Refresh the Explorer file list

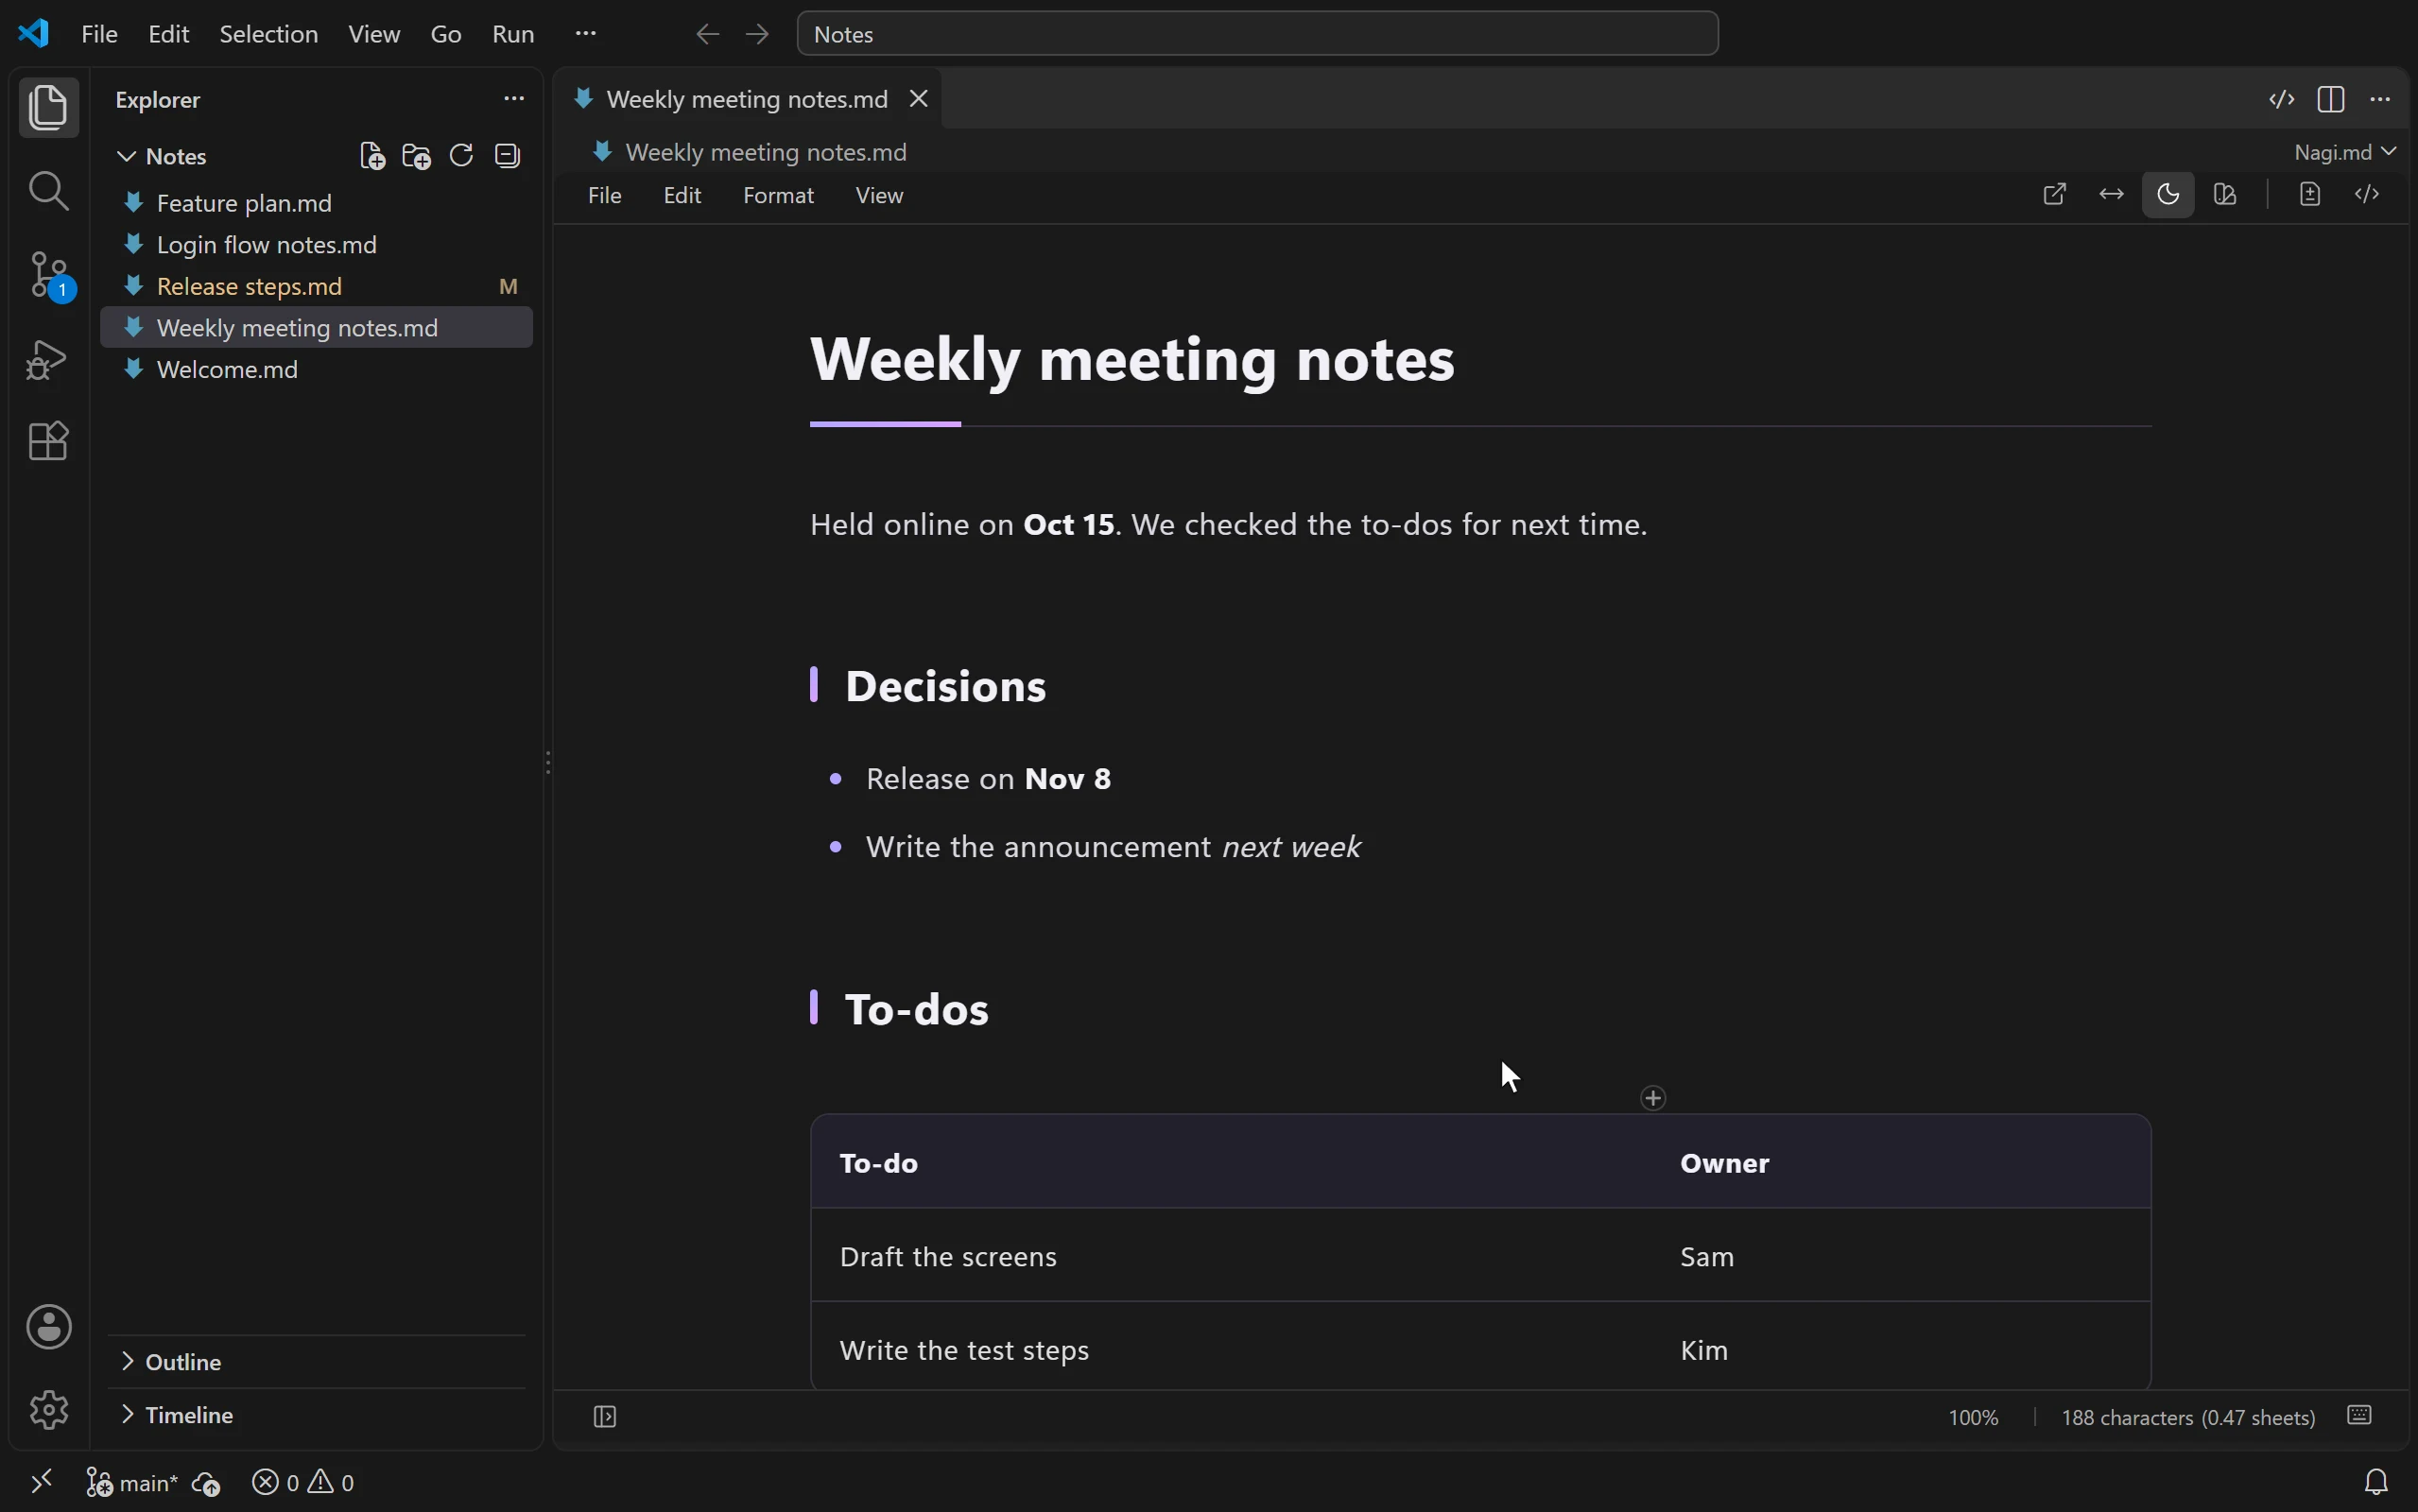pyautogui.click(x=461, y=156)
